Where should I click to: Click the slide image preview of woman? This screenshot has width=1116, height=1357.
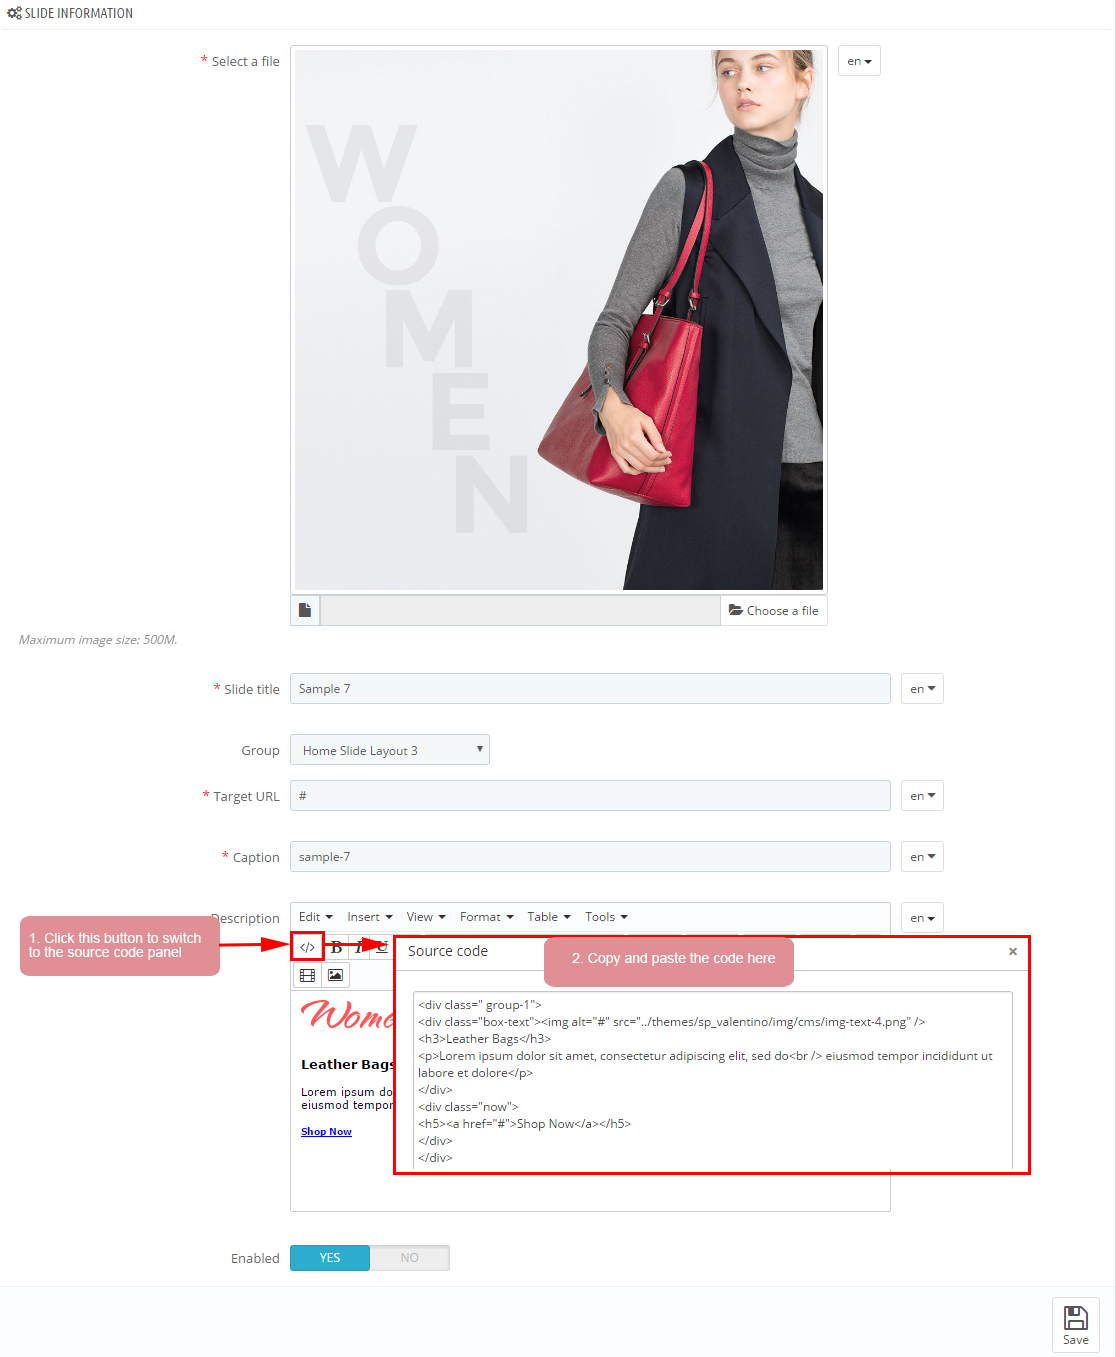pyautogui.click(x=559, y=320)
